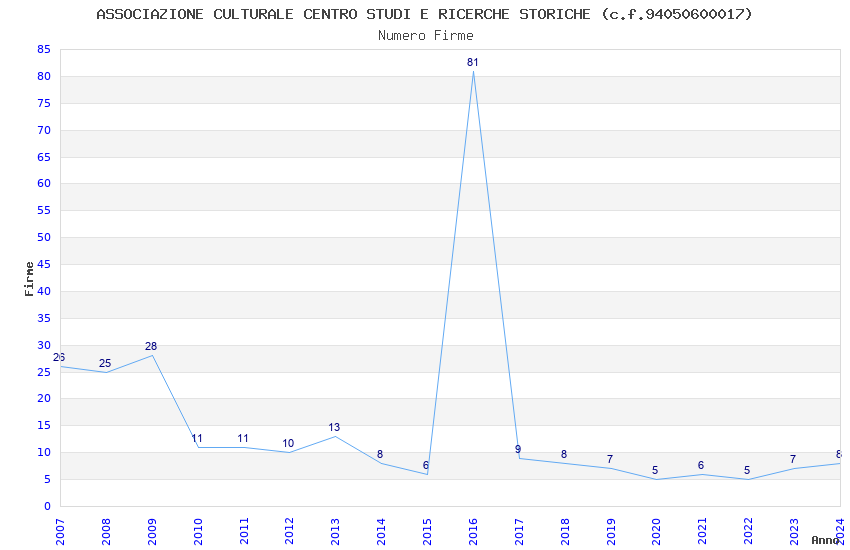Click the 2015 data point labeled 6

pos(427,474)
